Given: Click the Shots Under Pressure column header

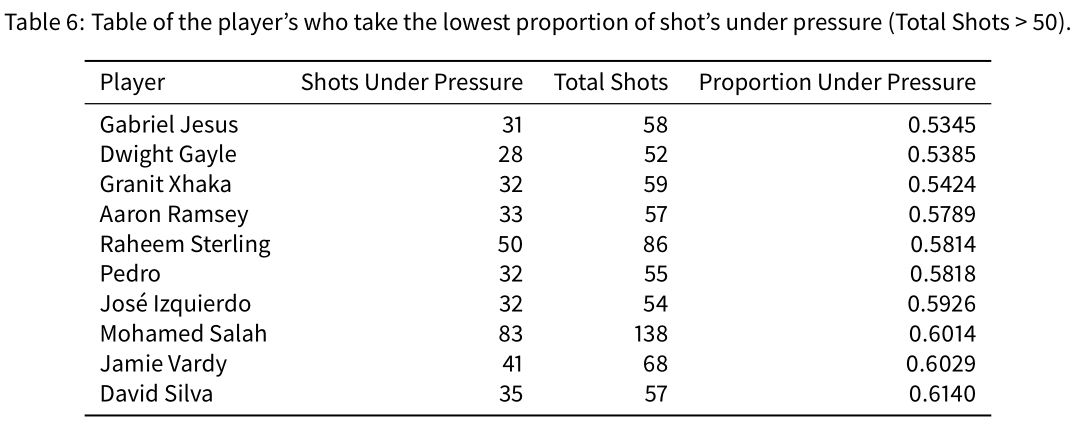Looking at the screenshot, I should [412, 83].
